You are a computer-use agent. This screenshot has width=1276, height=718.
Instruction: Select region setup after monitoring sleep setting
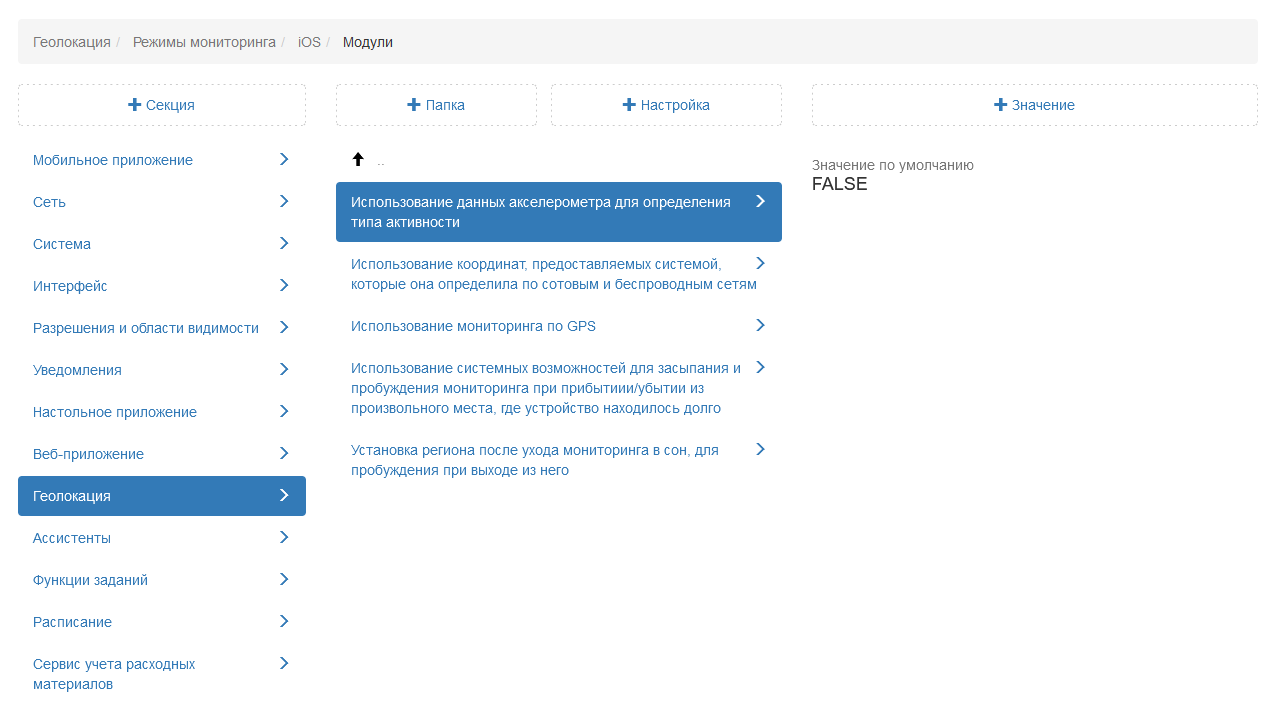(x=534, y=460)
